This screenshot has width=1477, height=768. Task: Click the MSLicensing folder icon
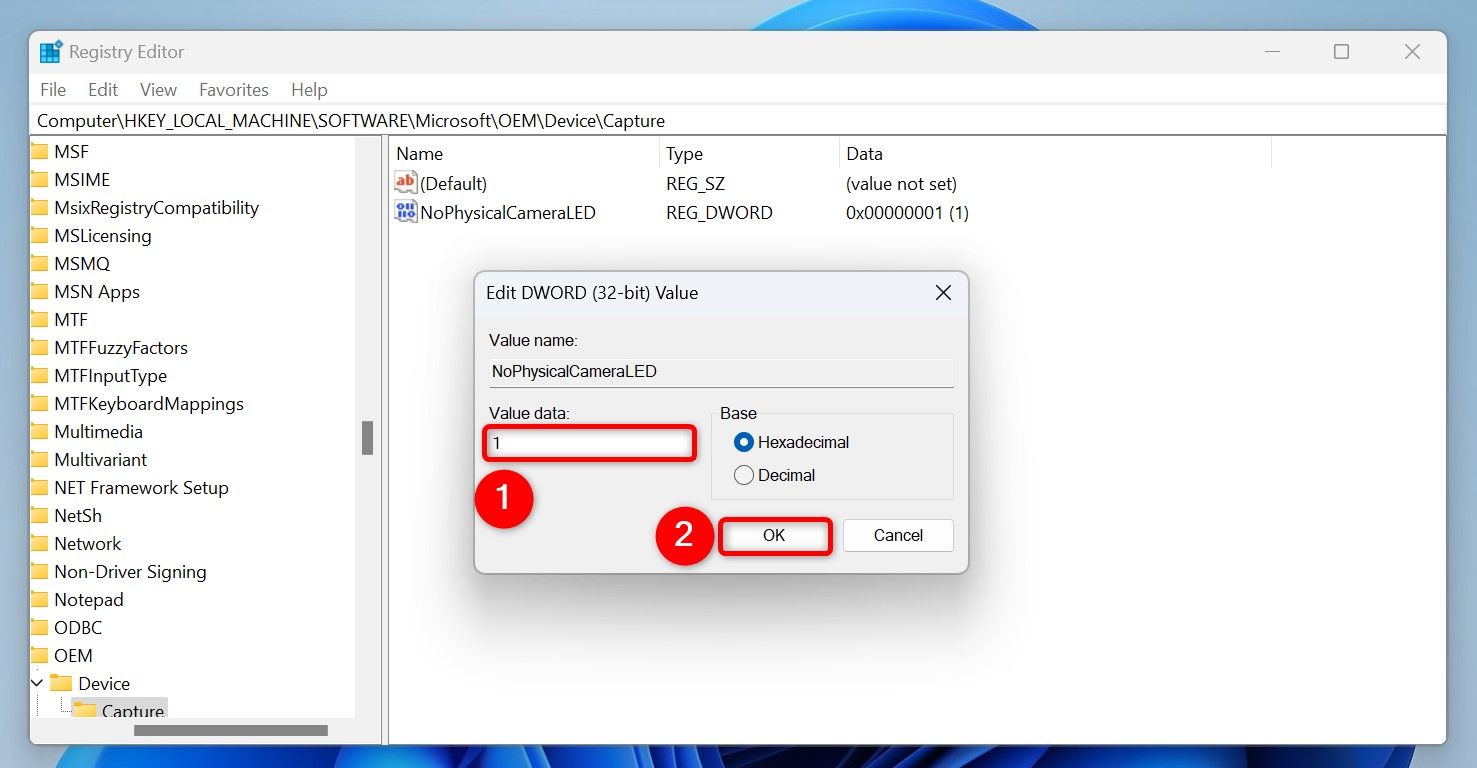pos(39,236)
